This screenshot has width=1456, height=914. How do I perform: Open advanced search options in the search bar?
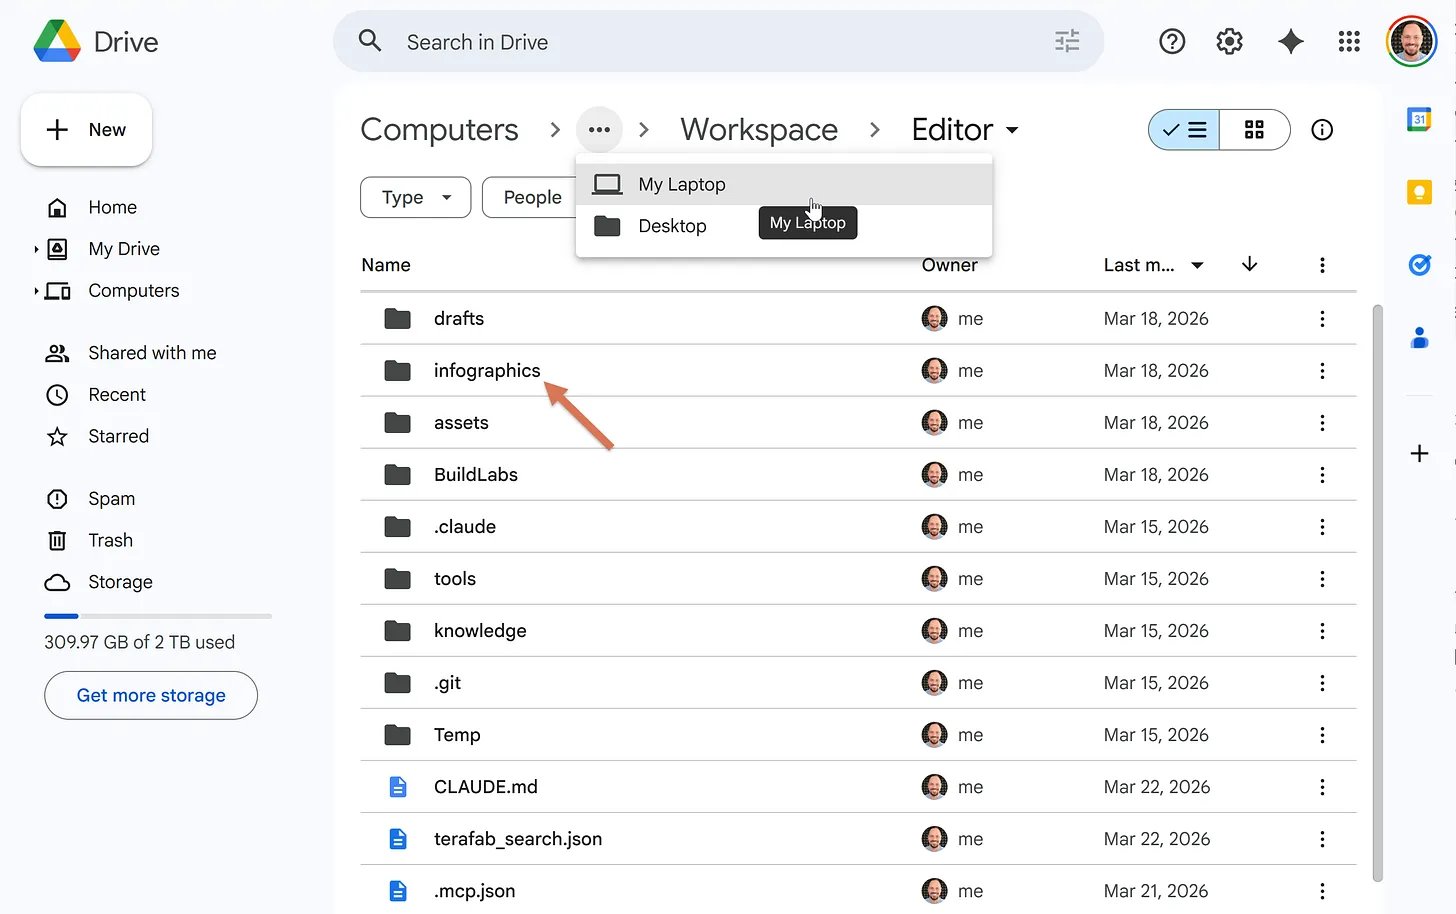(1067, 41)
